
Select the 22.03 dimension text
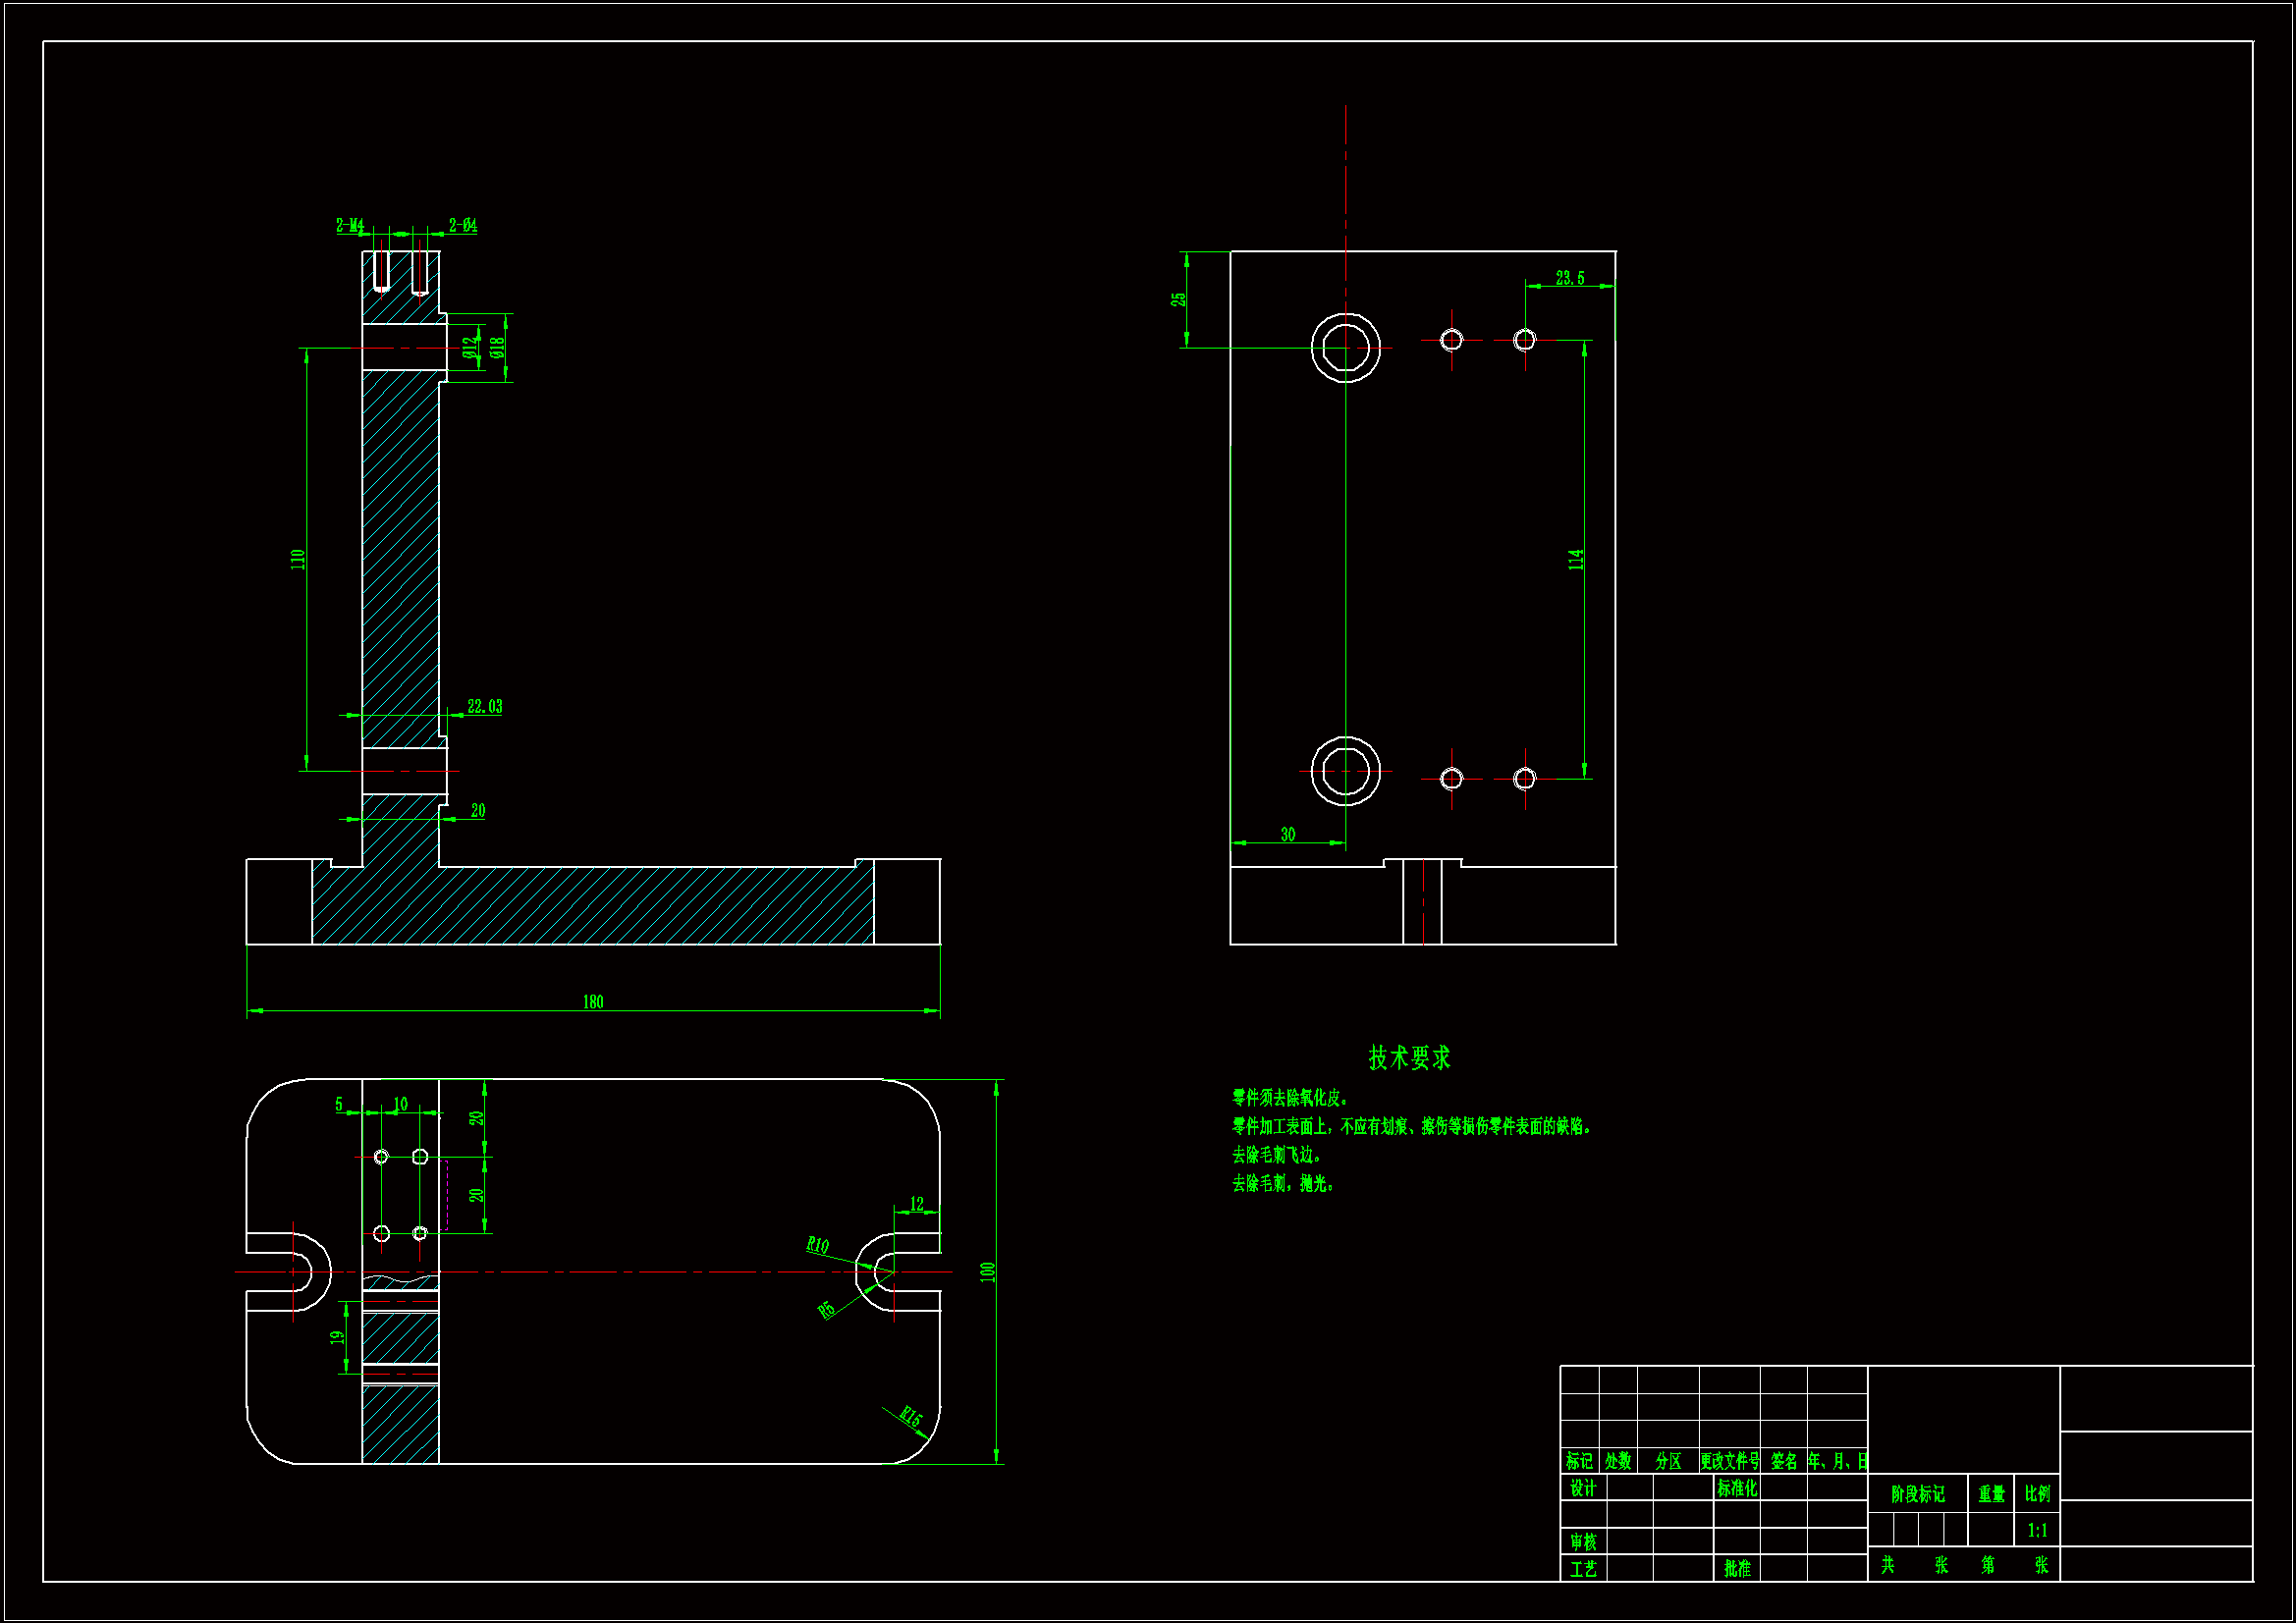tap(485, 707)
